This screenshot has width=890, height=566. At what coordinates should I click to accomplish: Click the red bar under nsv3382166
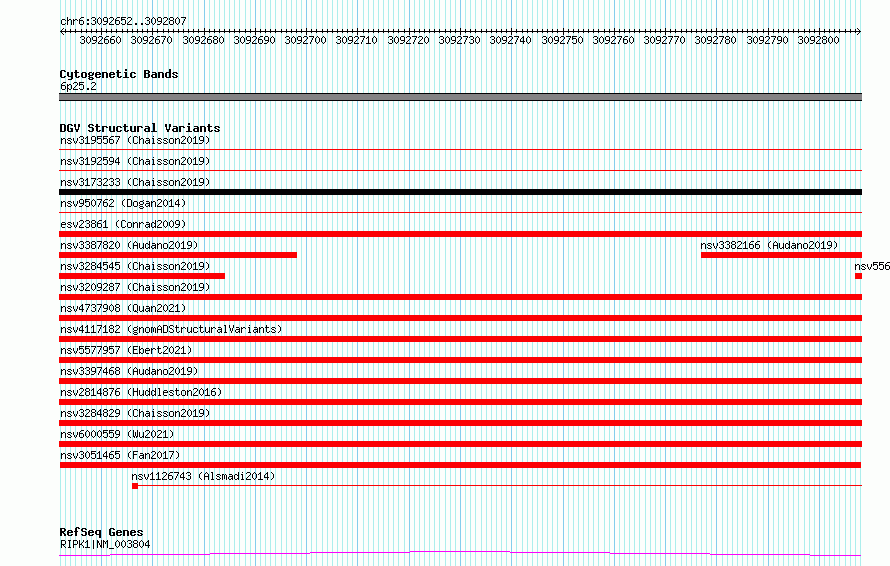782,255
